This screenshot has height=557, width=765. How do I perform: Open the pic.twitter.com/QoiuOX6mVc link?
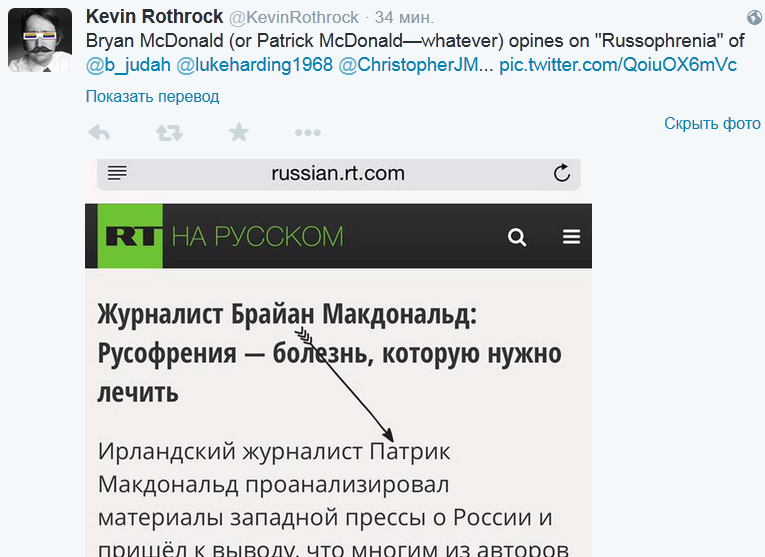618,65
